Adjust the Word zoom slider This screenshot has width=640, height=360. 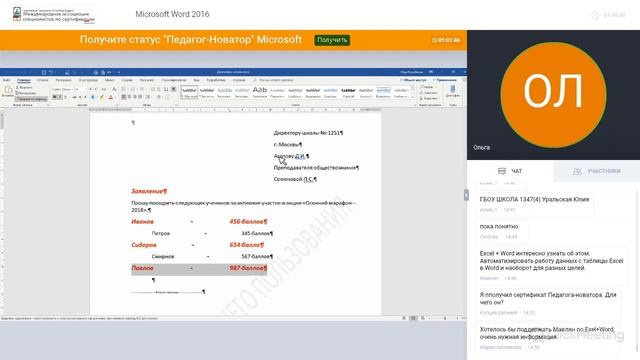tap(445, 318)
